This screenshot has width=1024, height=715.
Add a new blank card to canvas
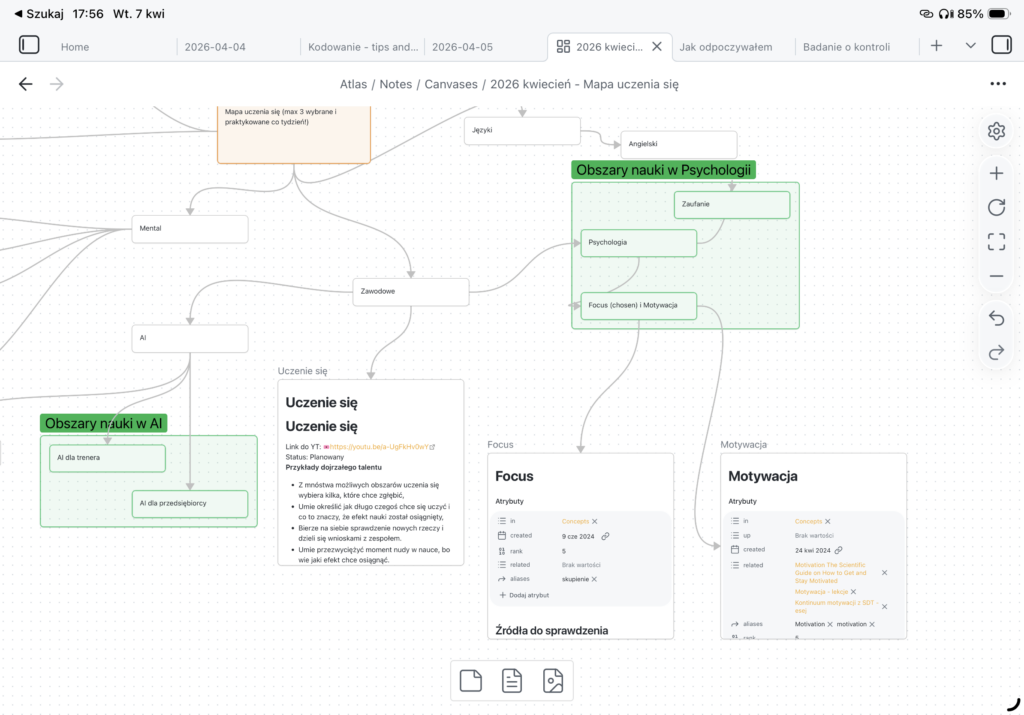(470, 681)
